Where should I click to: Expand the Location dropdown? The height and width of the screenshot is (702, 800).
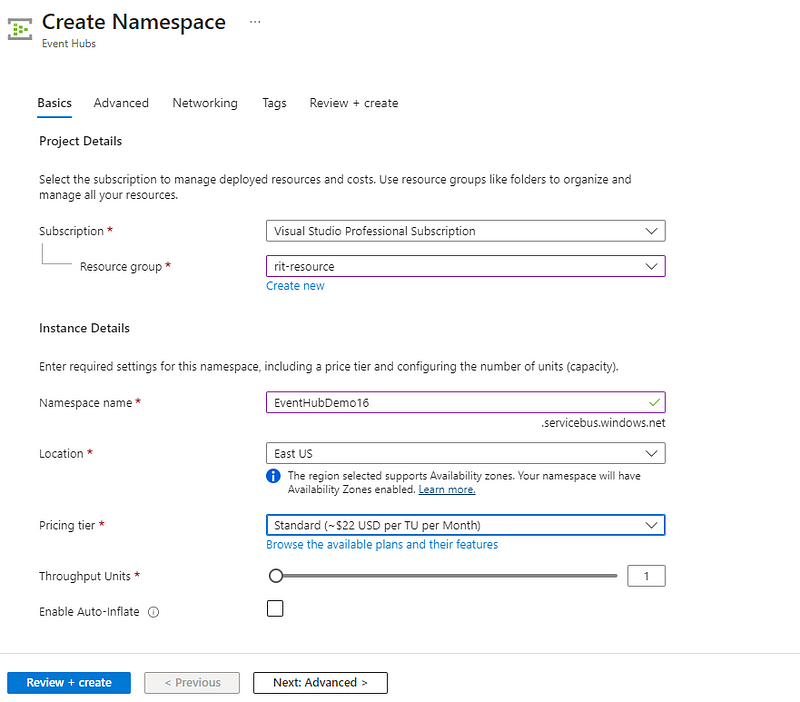pyautogui.click(x=465, y=454)
